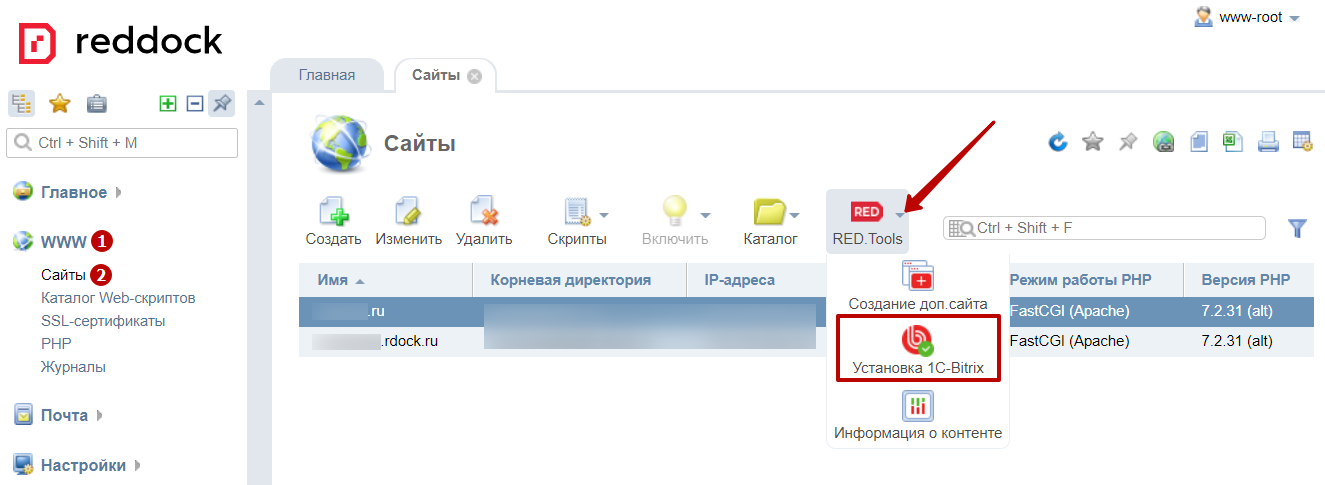Choose Создание доп.сайта in the dropdown

tap(918, 286)
